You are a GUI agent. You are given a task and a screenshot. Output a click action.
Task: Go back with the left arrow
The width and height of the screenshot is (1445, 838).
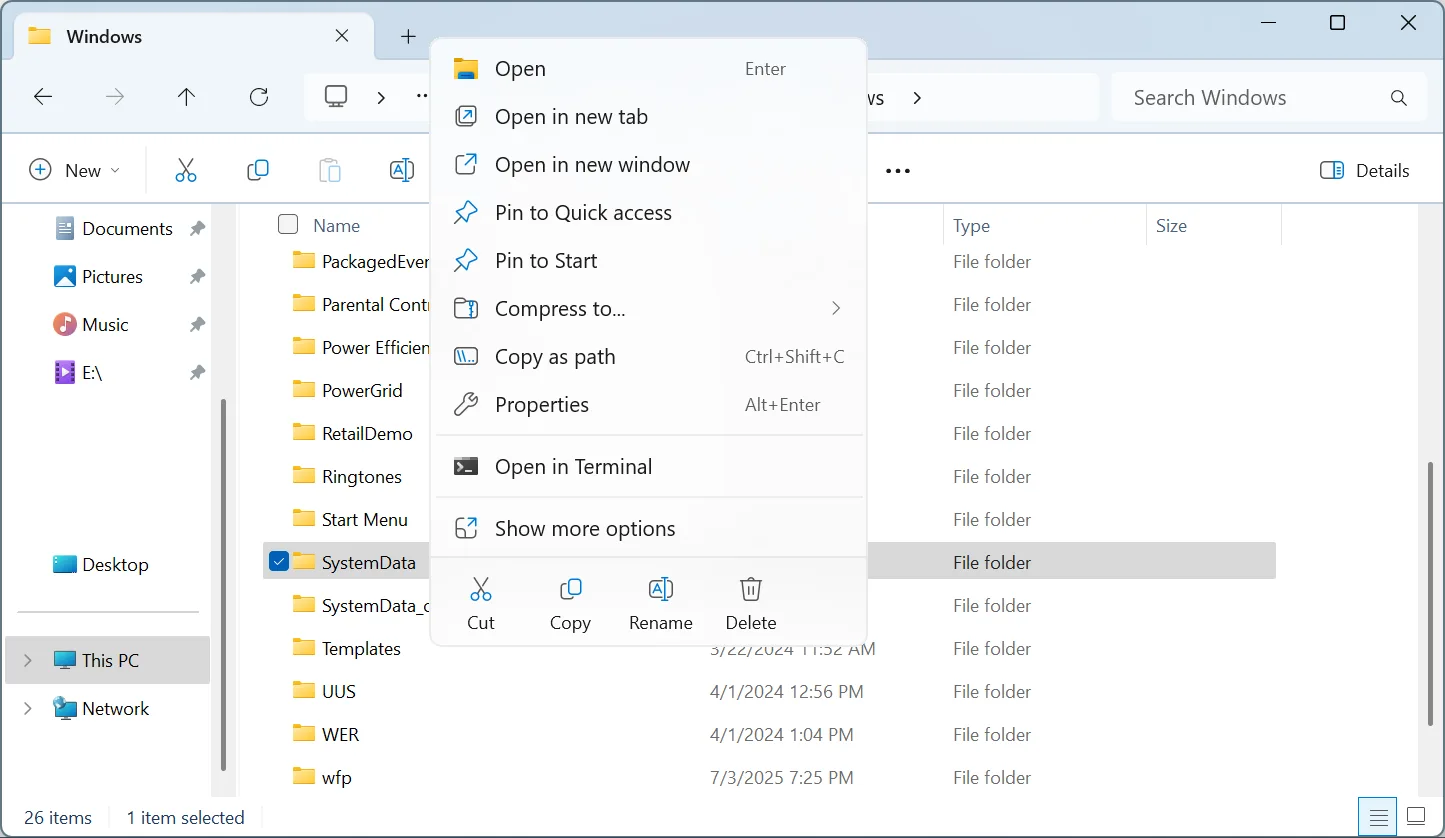click(43, 97)
